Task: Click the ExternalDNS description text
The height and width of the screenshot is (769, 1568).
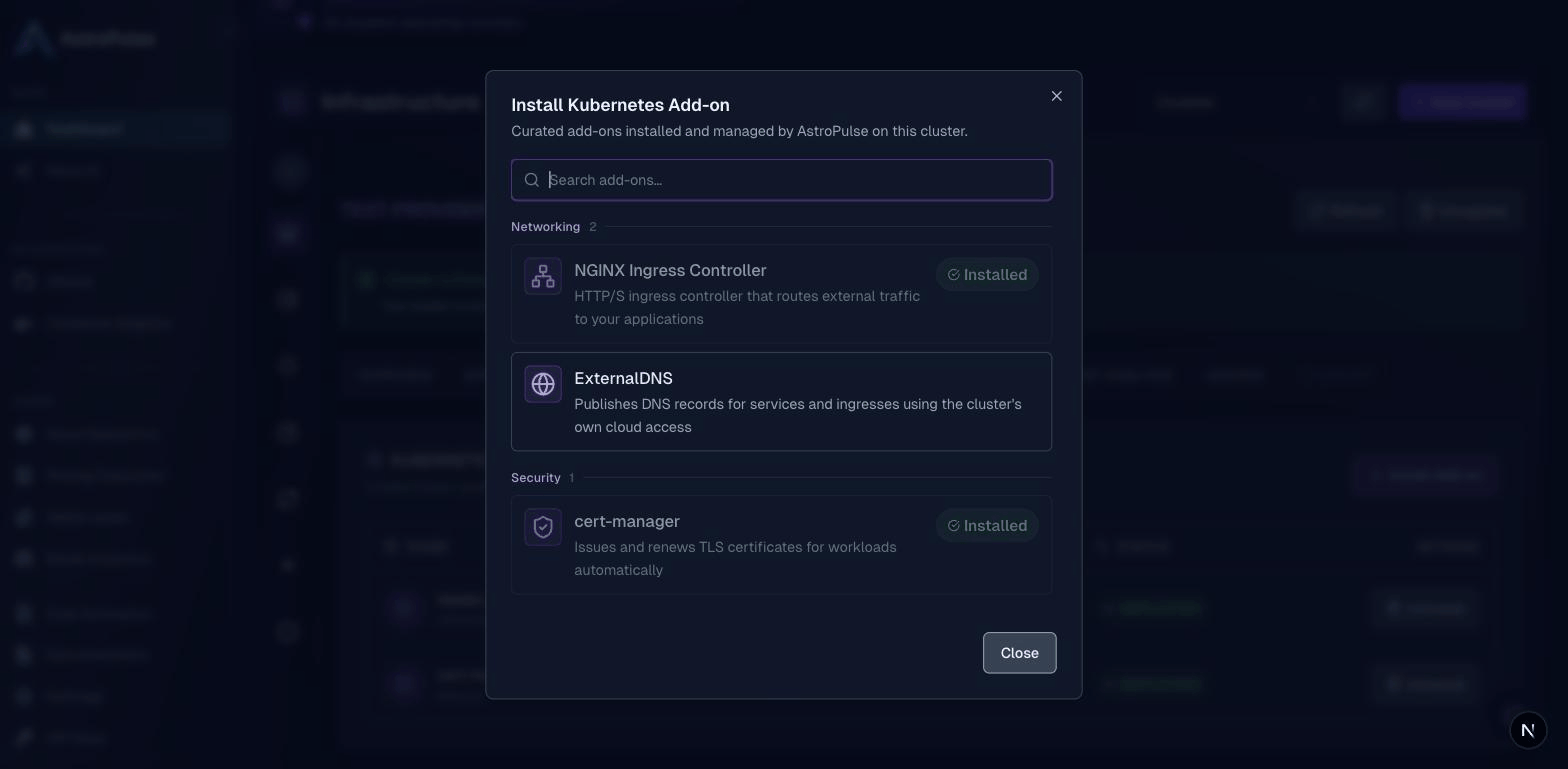Action: [x=797, y=416]
